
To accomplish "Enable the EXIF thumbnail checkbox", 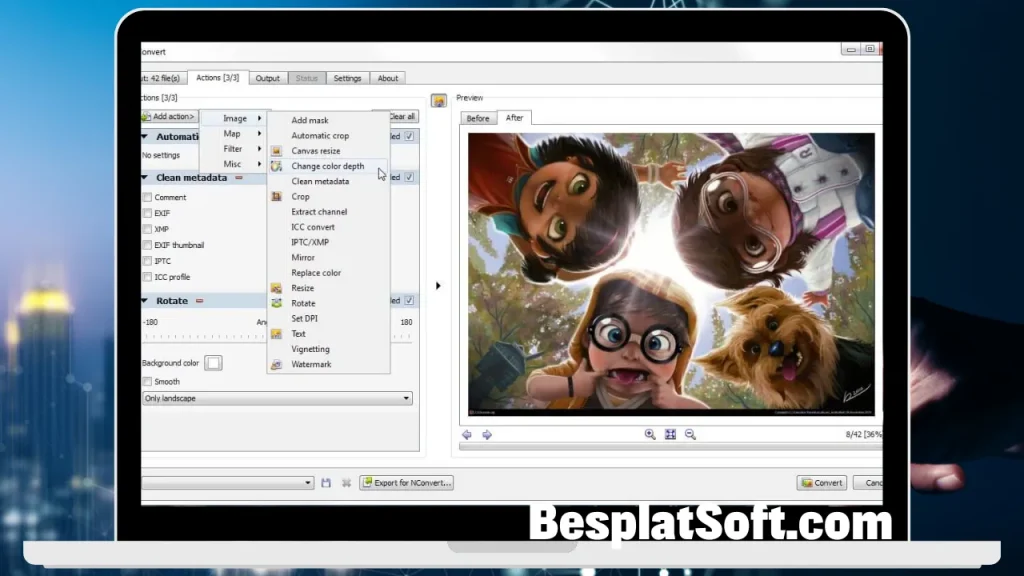I will point(146,245).
